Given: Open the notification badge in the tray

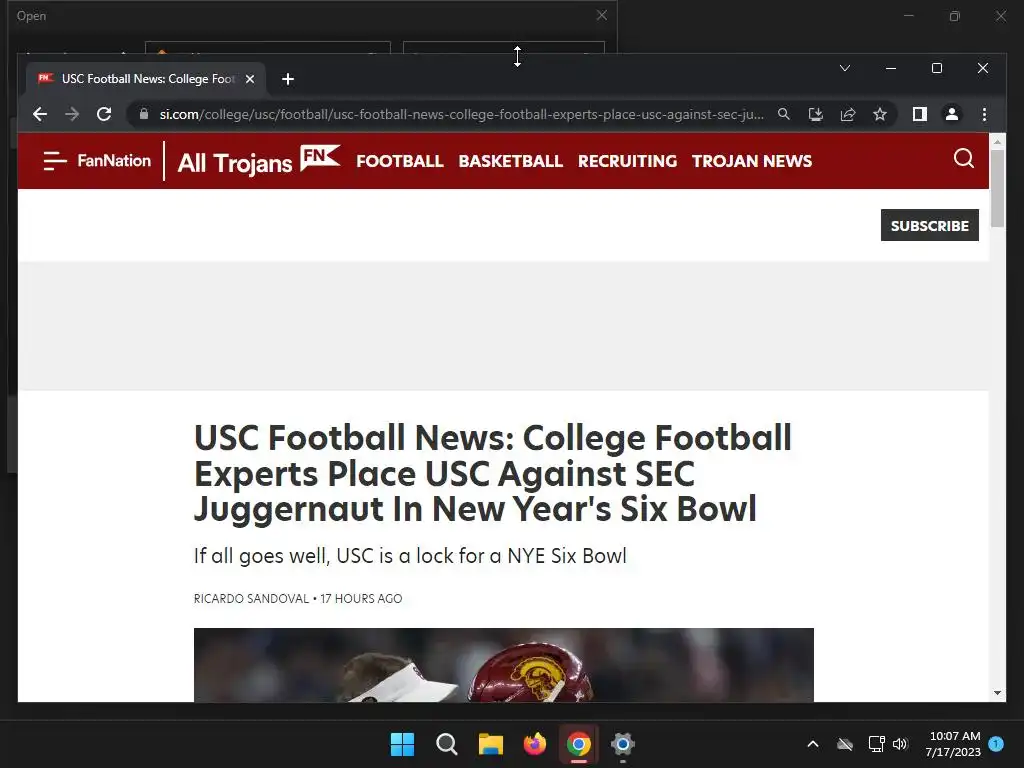Looking at the screenshot, I should point(996,744).
